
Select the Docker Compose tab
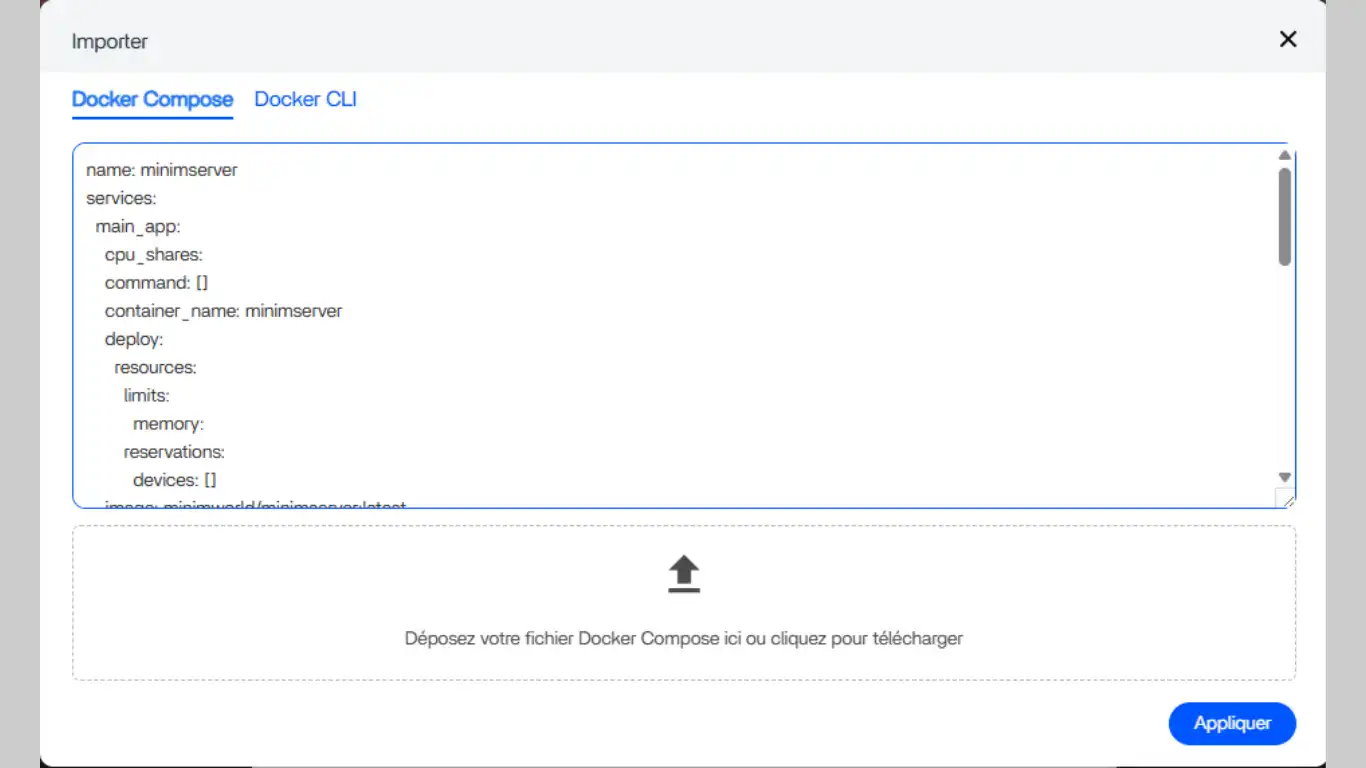coord(152,99)
